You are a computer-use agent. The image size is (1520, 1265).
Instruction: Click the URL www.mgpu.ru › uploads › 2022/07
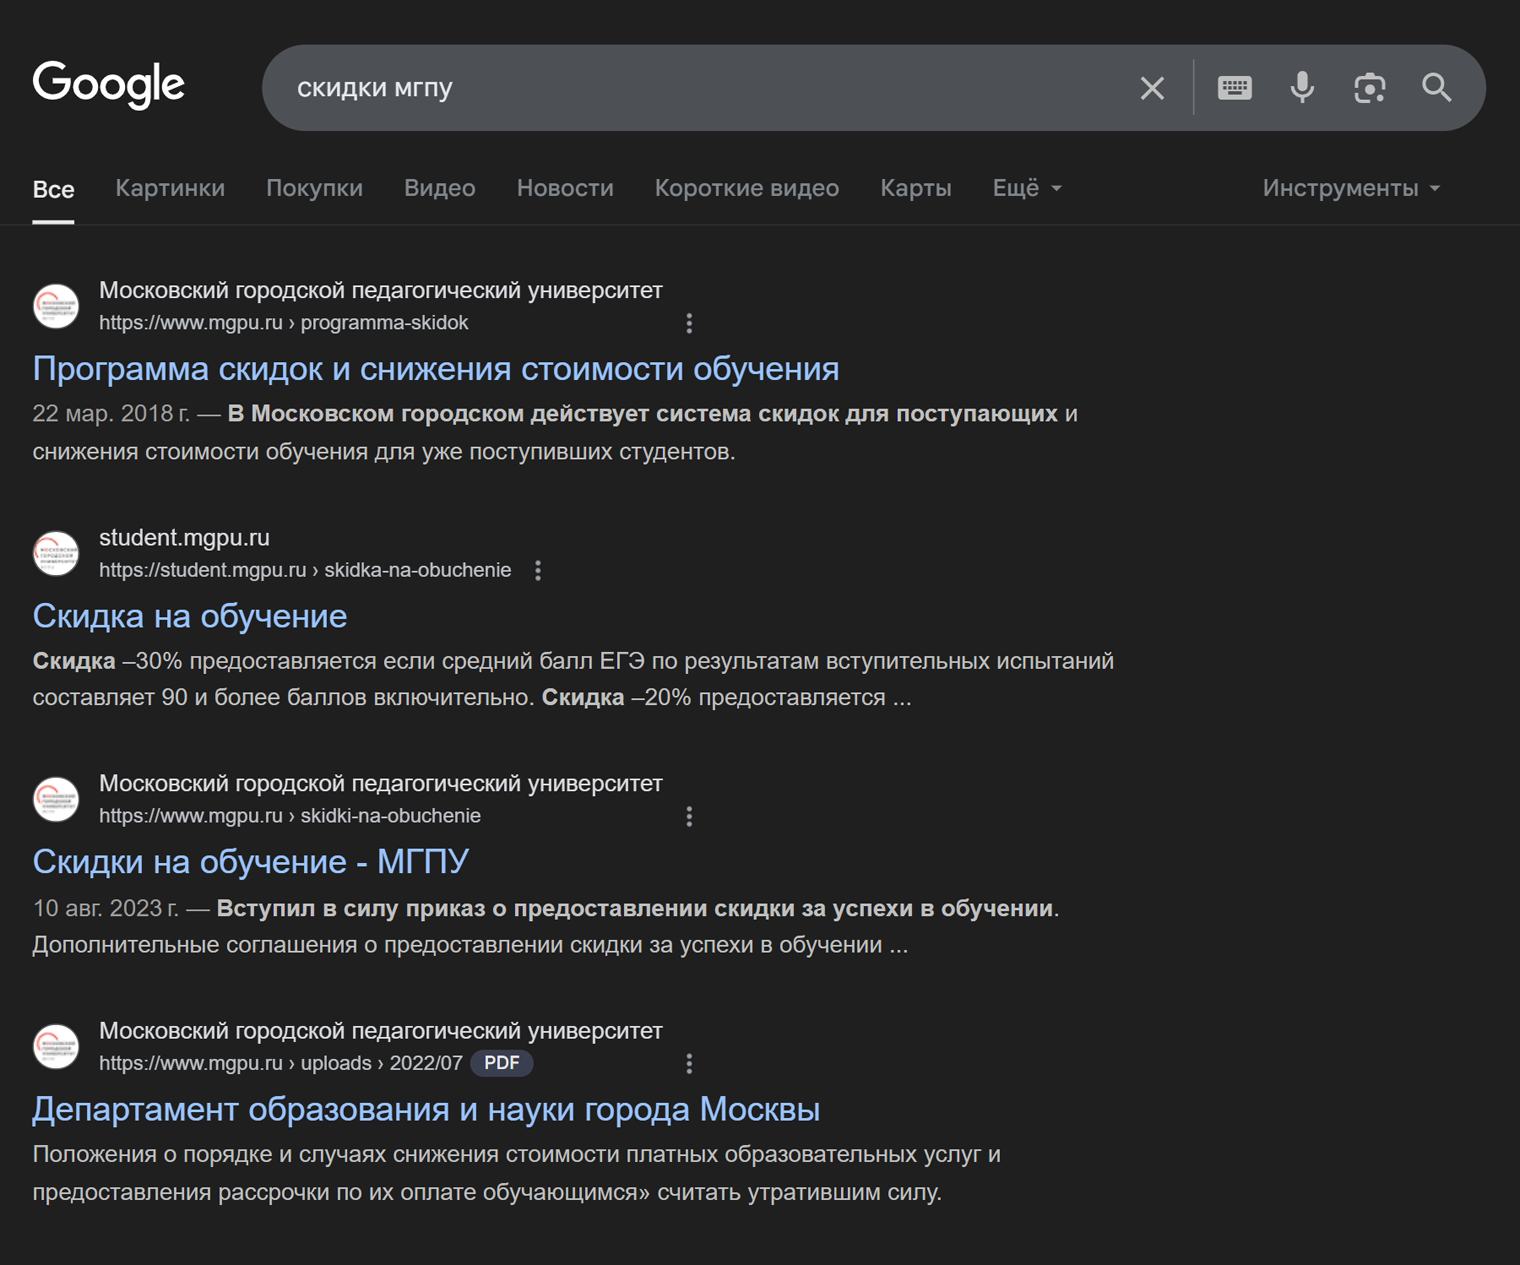[281, 1063]
